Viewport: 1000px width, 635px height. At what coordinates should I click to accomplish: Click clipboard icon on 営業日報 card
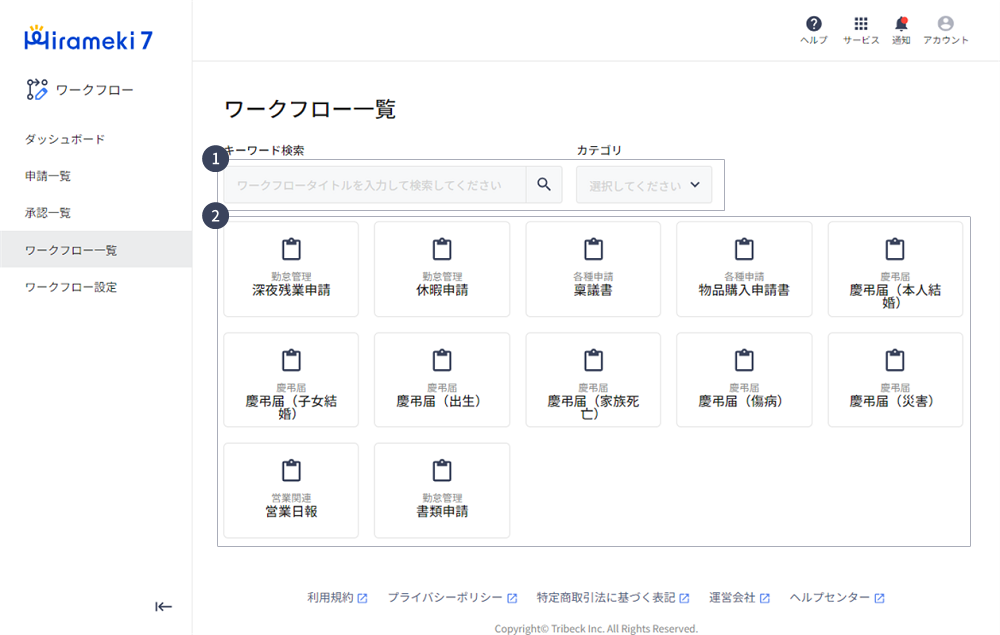[291, 471]
